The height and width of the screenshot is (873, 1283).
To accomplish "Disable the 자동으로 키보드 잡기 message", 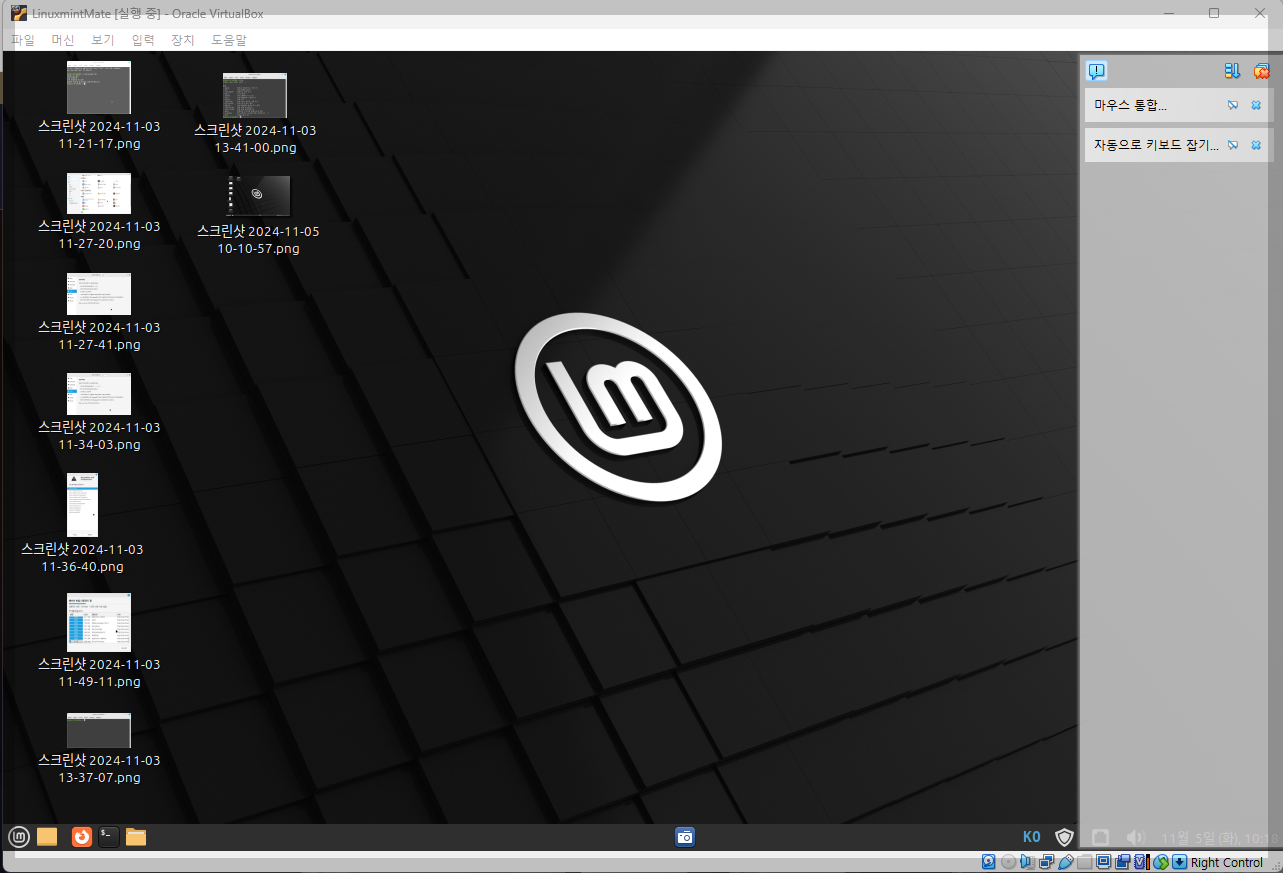I will point(1233,145).
